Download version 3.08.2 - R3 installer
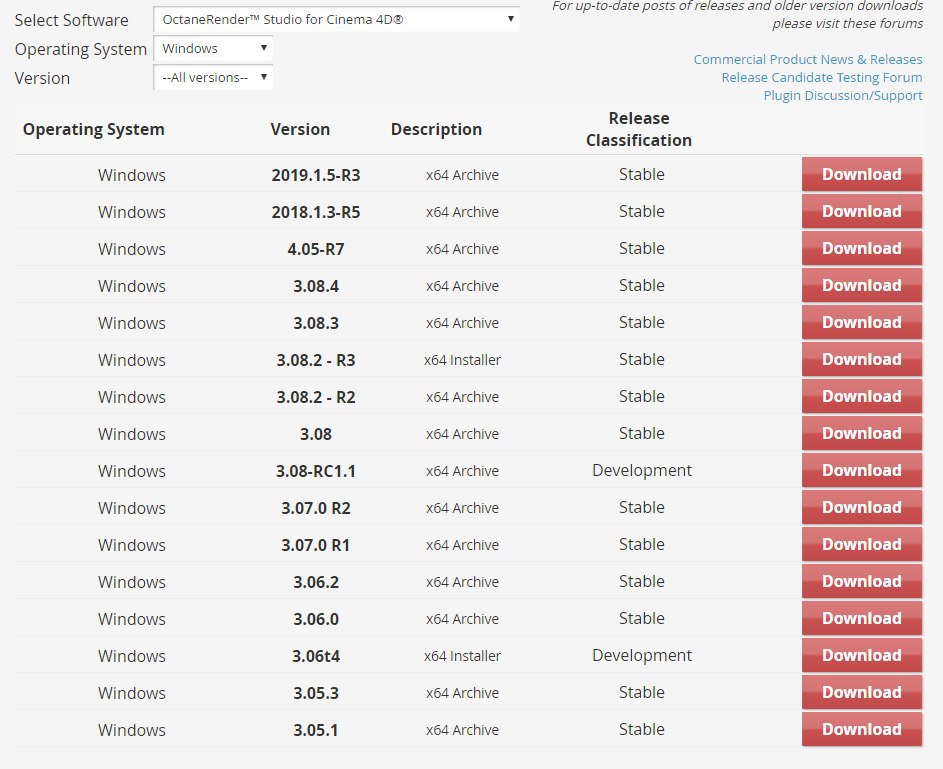The width and height of the screenshot is (943, 769). coord(861,360)
